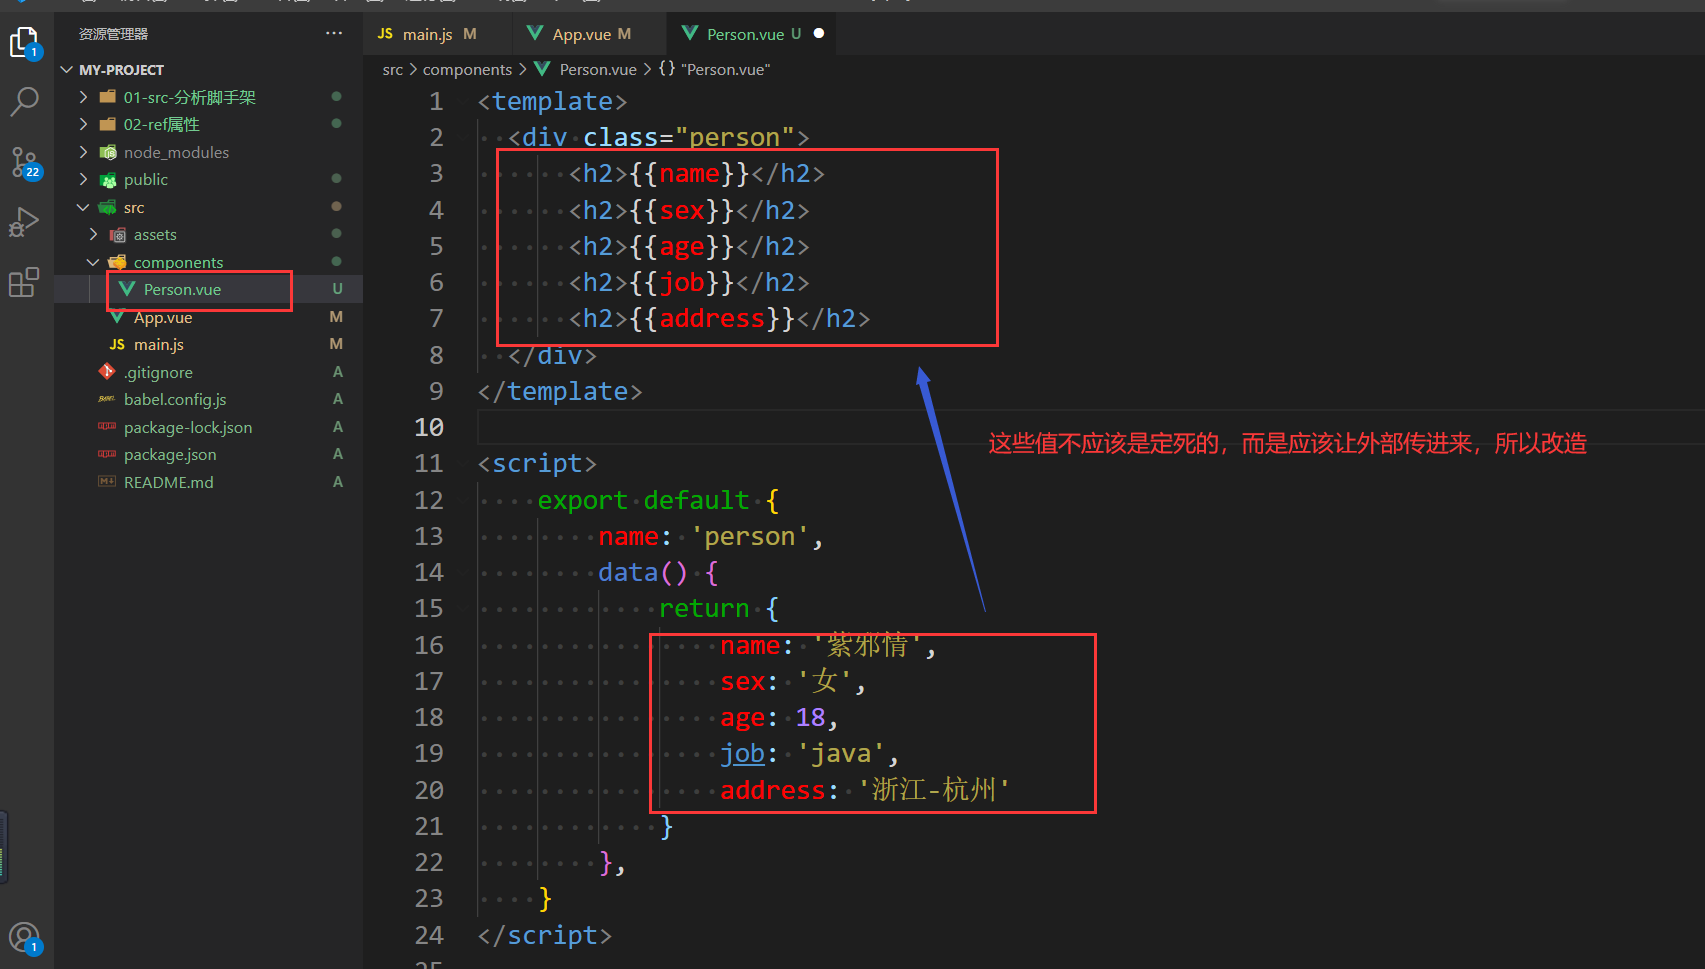The width and height of the screenshot is (1705, 969).
Task: Click node_modules folder icon
Action: (x=108, y=152)
